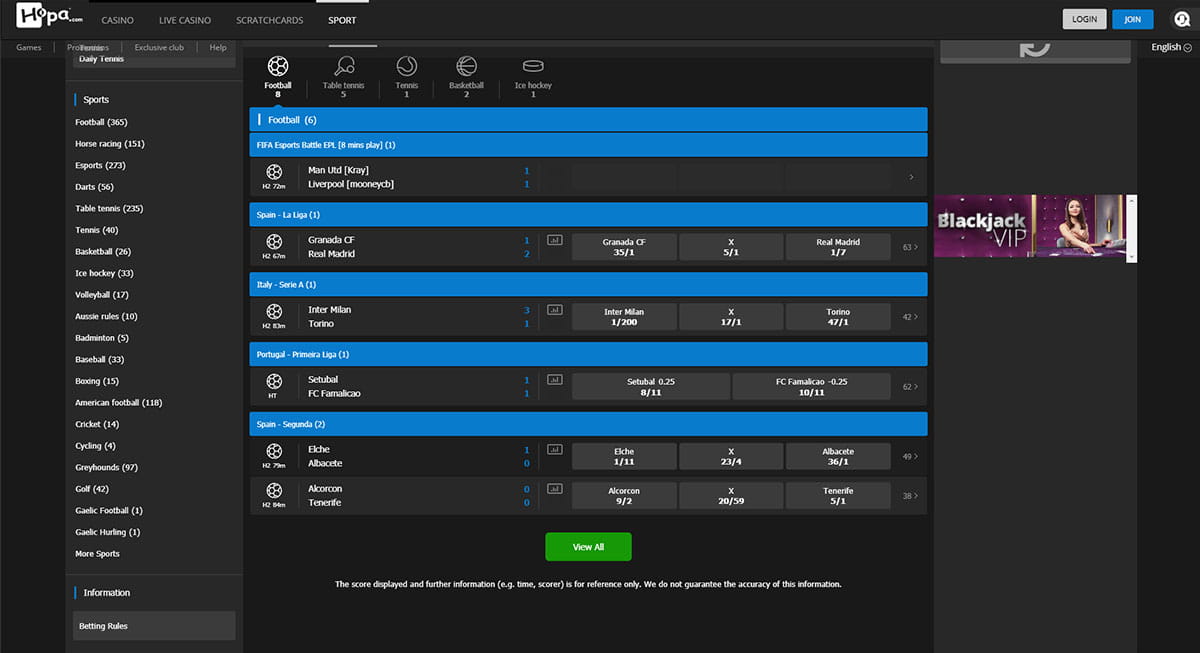Bet on Granada CF at 35/1
The height and width of the screenshot is (653, 1200).
(624, 247)
